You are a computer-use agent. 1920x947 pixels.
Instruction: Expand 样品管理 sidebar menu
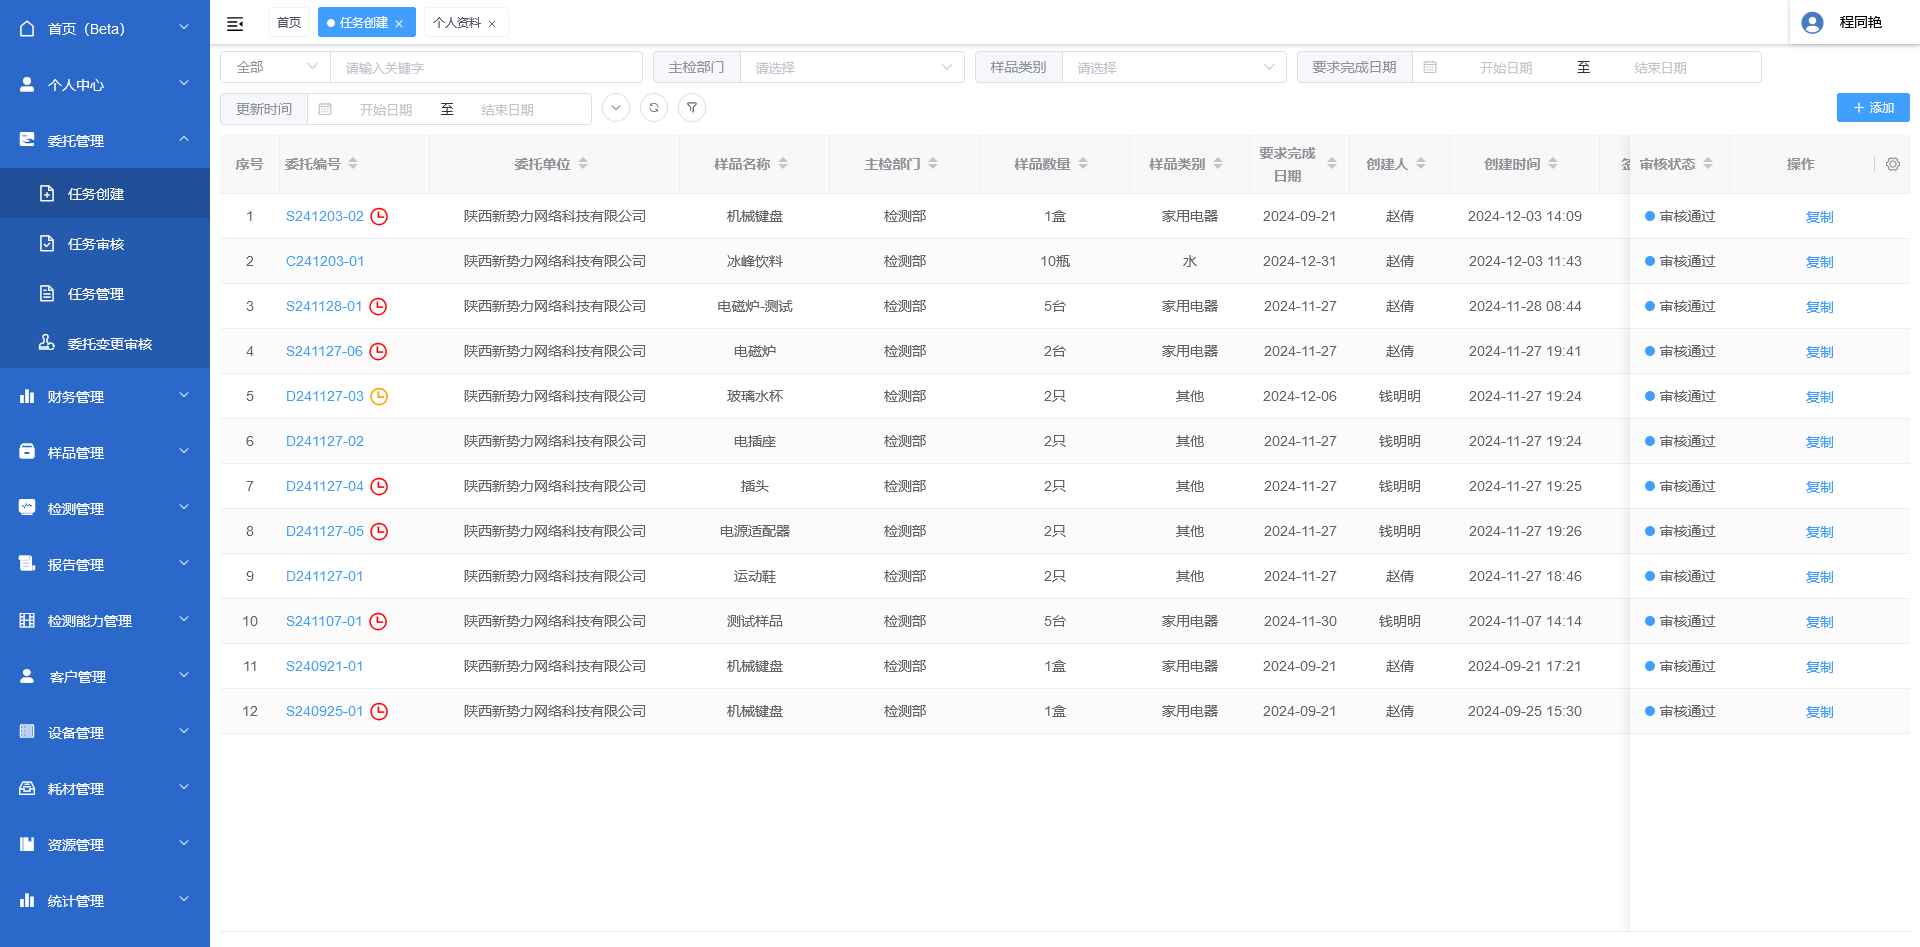(105, 452)
